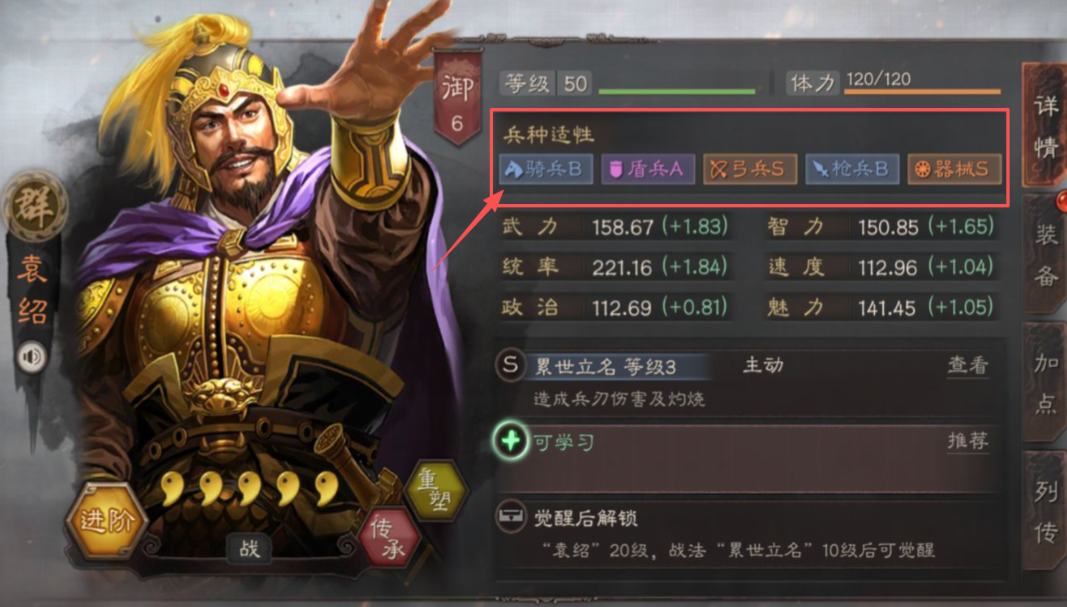This screenshot has width=1067, height=607.
Task: Tap the 进阶 hexagon icon
Action: point(105,520)
